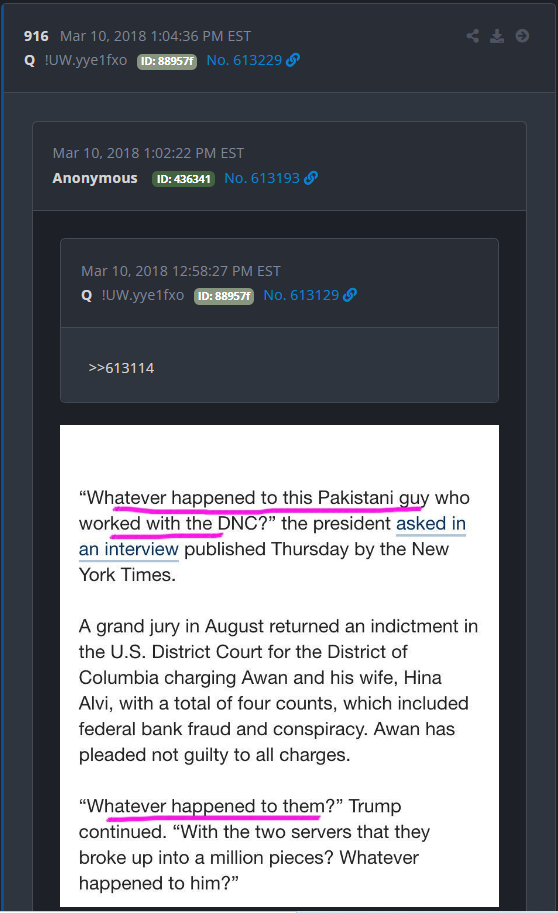
Task: Open quoted Q post No. 613129
Action: point(301,295)
